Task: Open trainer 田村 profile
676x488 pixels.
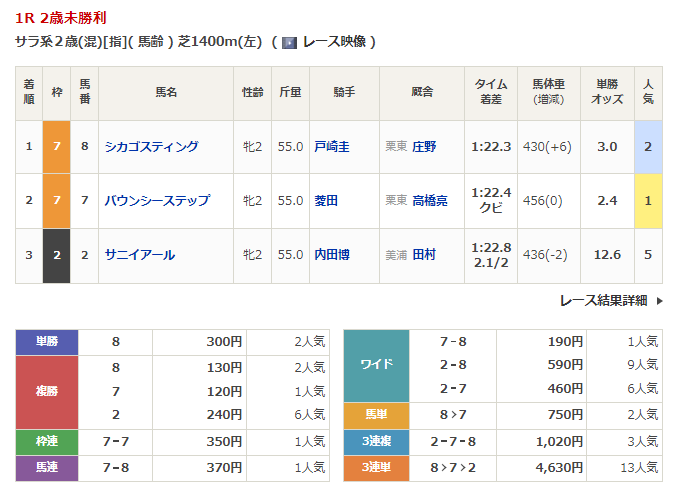Action: (x=424, y=254)
